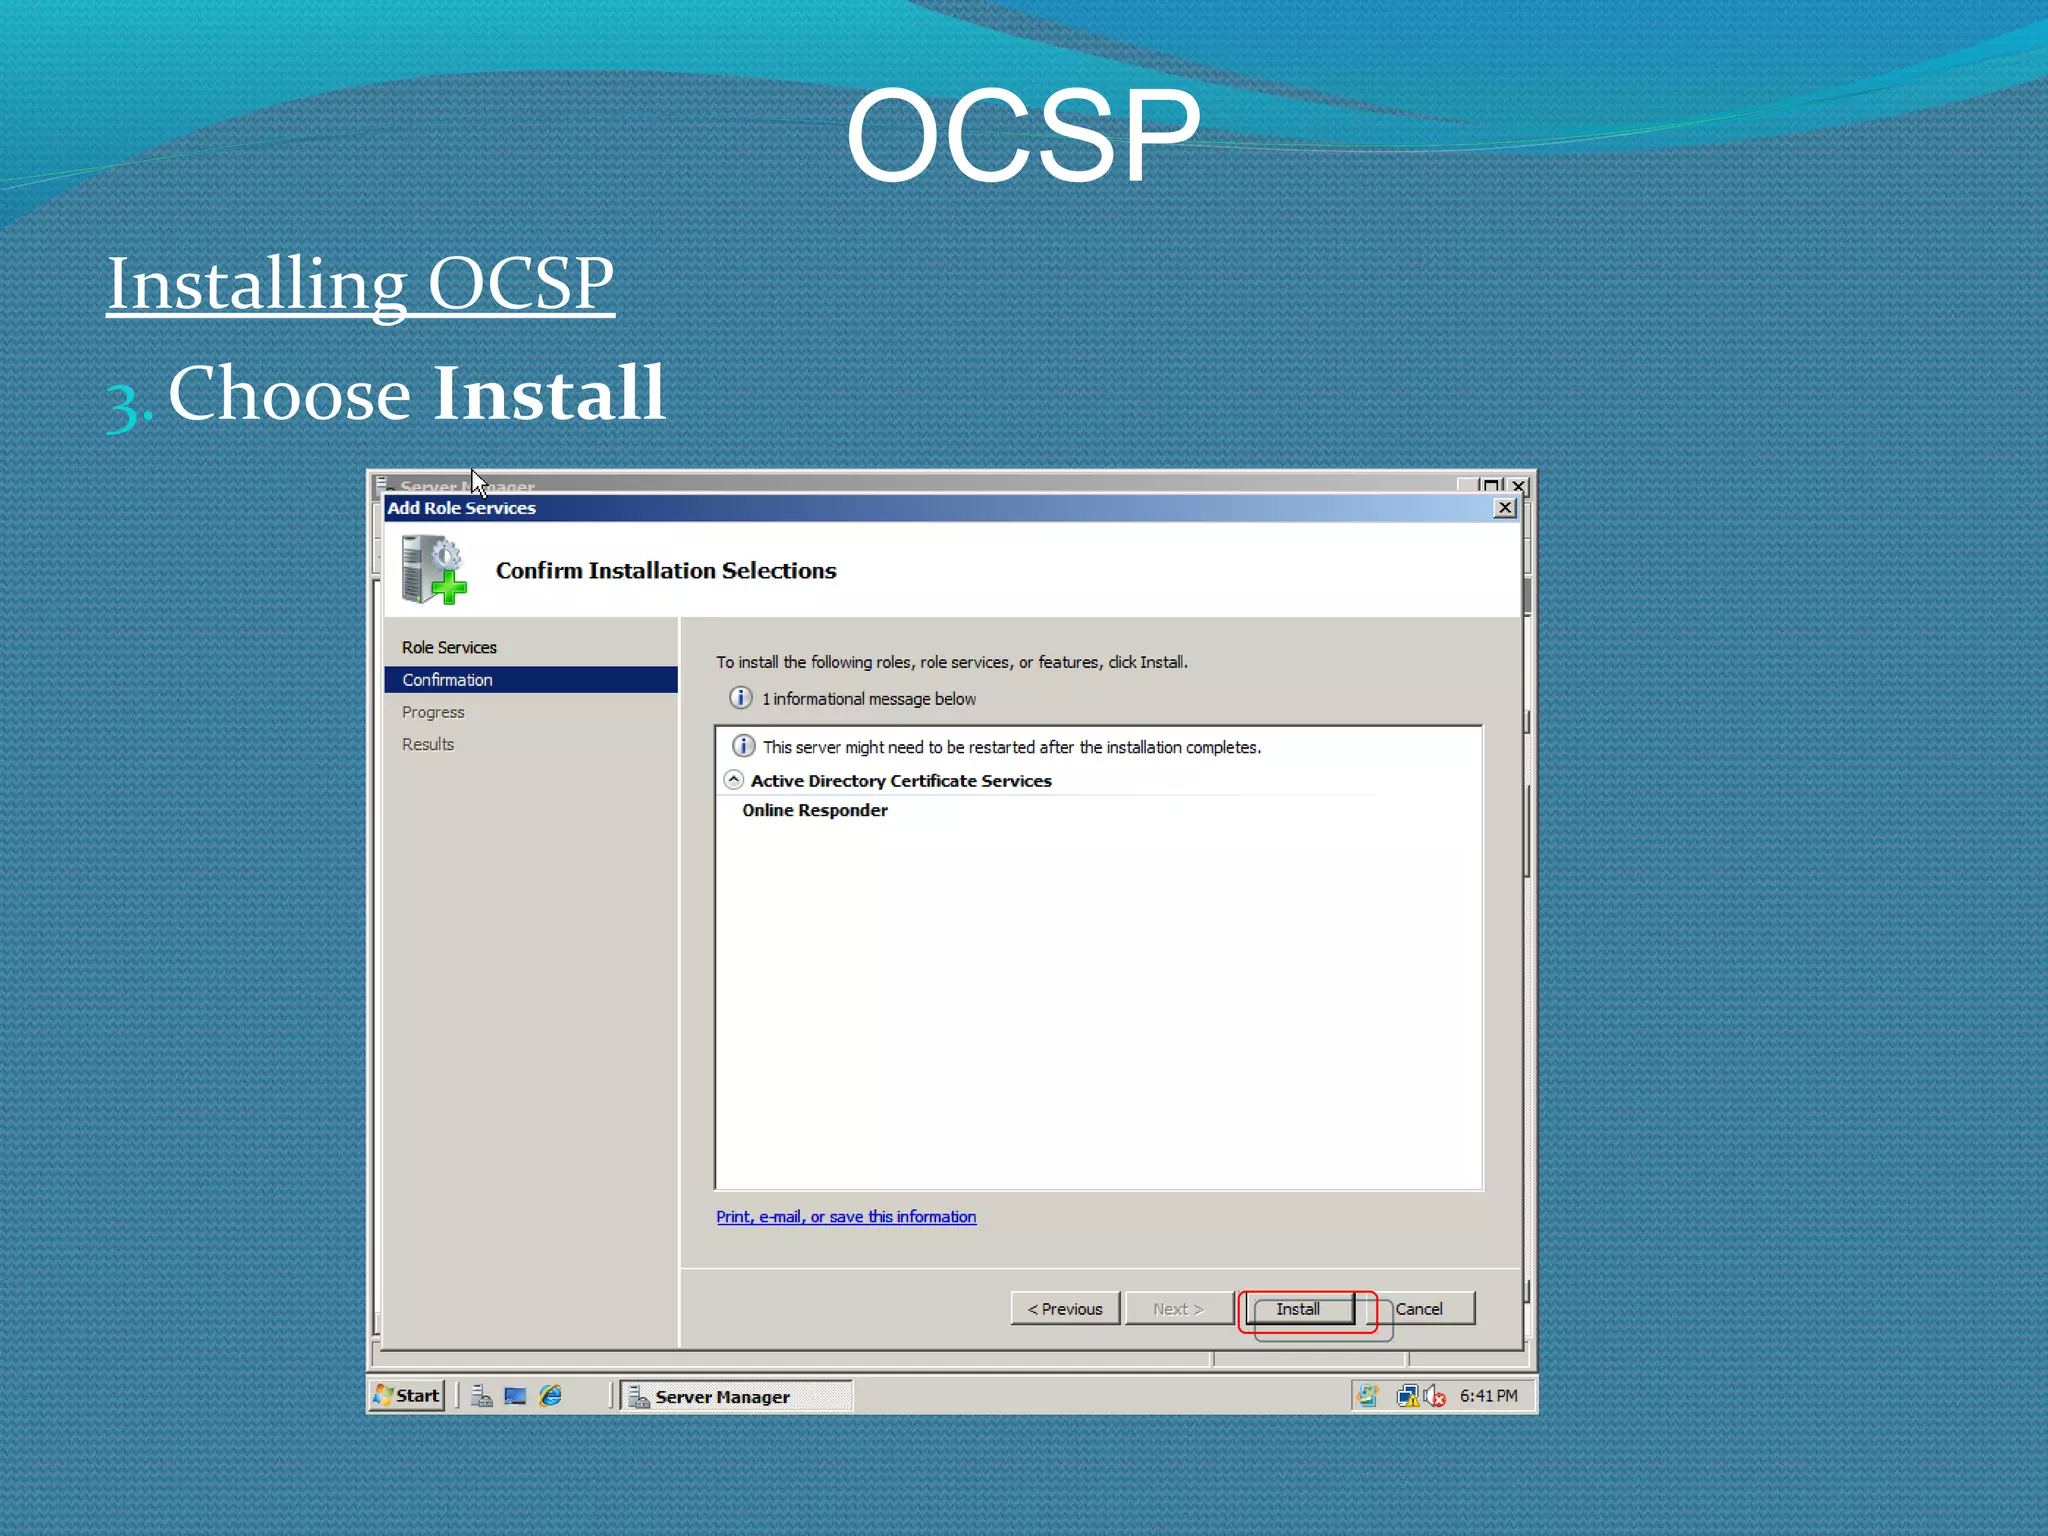
Task: Click the info icon beside the restart warning
Action: click(x=744, y=746)
